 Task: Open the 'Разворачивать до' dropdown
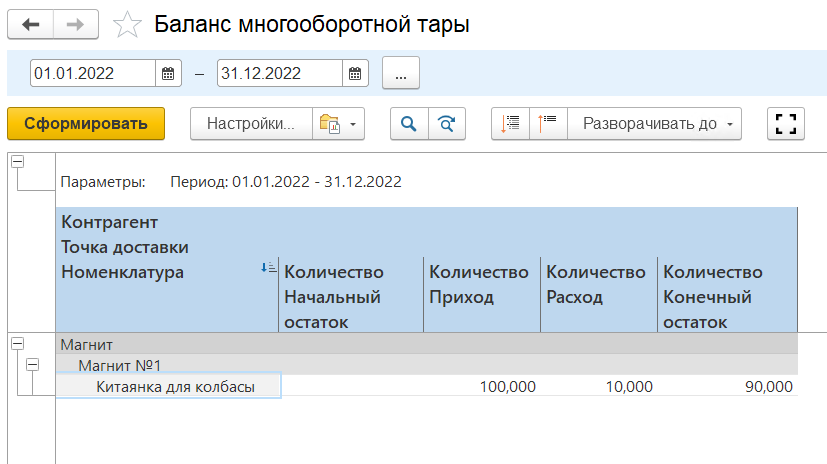(654, 124)
